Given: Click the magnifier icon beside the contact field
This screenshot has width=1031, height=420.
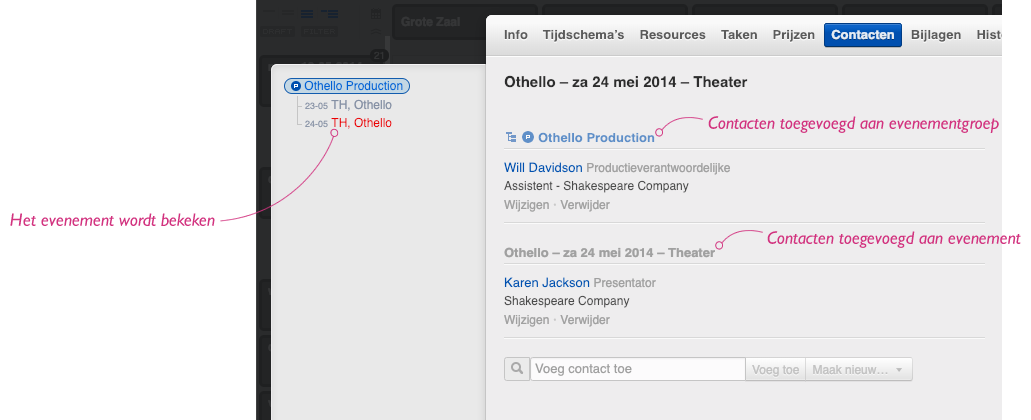Looking at the screenshot, I should click(517, 369).
